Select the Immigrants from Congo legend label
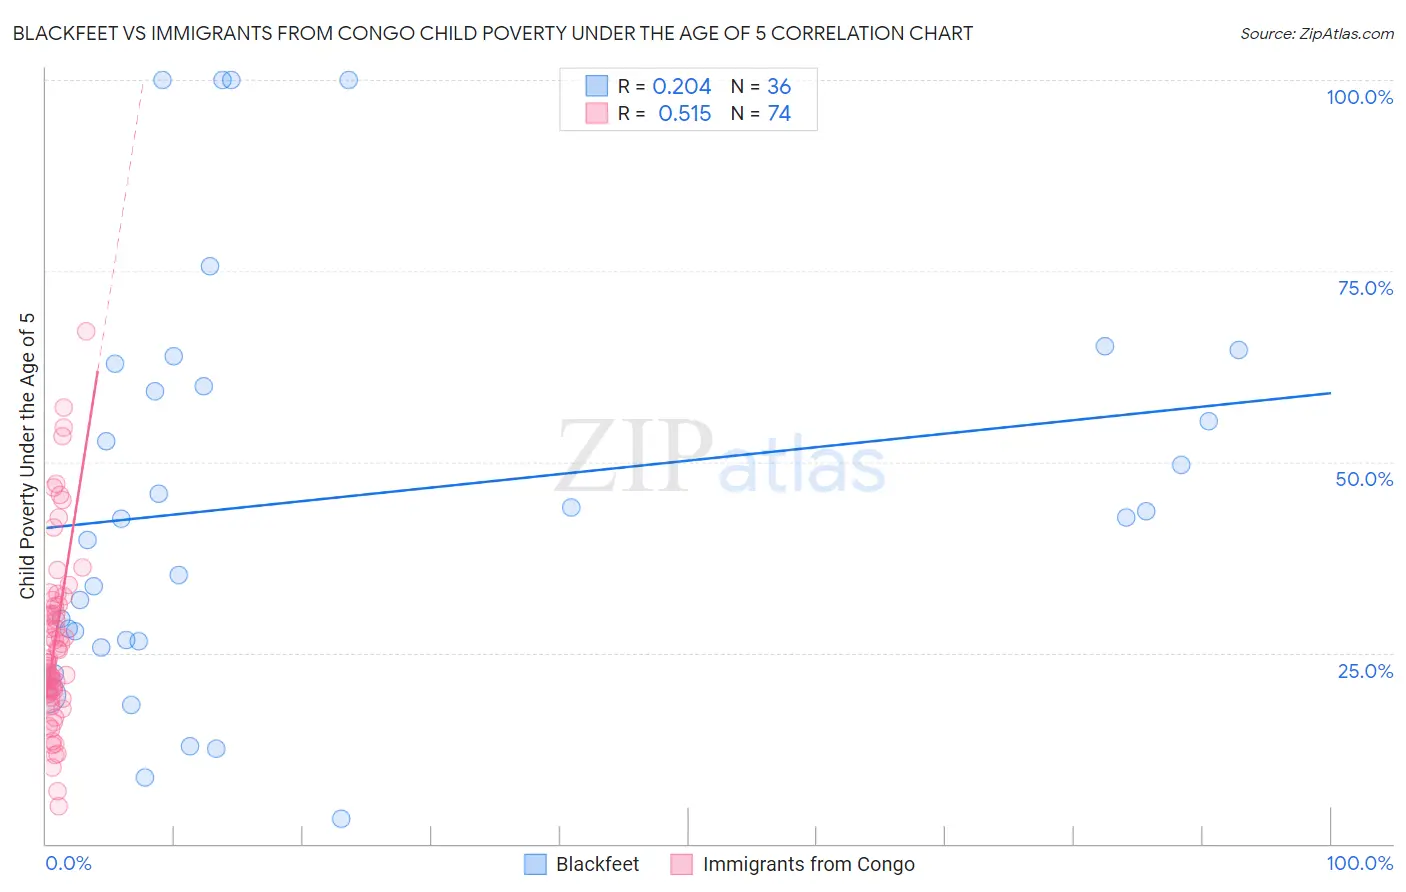1406x892 pixels. [x=808, y=864]
